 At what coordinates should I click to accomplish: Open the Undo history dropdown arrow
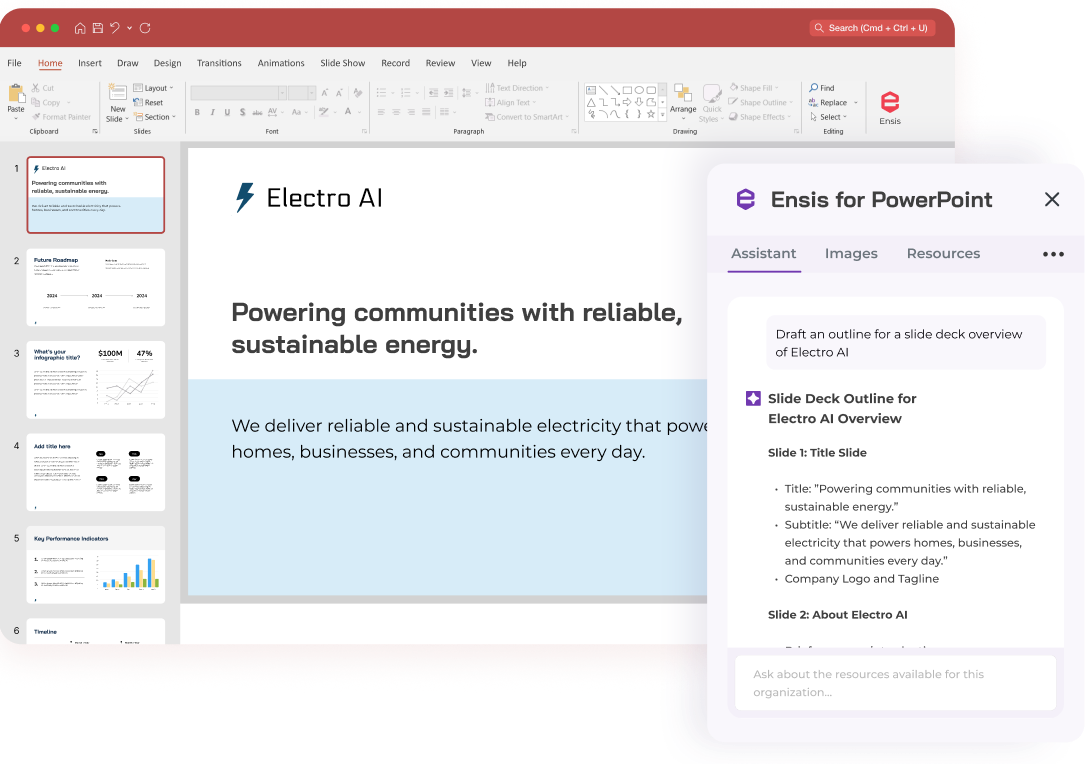(x=130, y=28)
